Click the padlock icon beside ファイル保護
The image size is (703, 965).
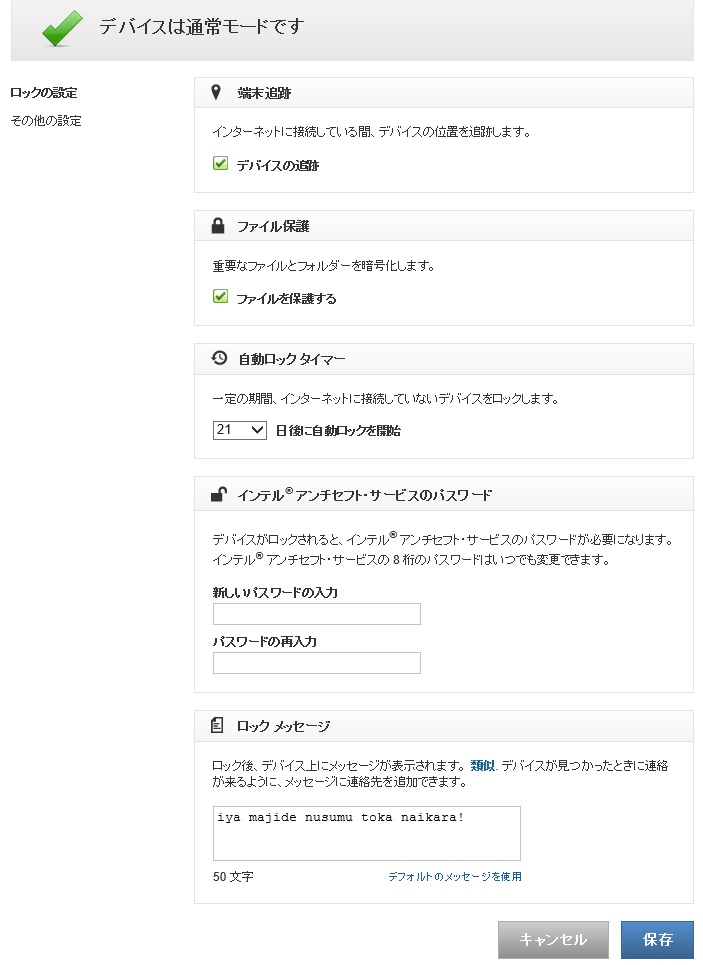[218, 226]
